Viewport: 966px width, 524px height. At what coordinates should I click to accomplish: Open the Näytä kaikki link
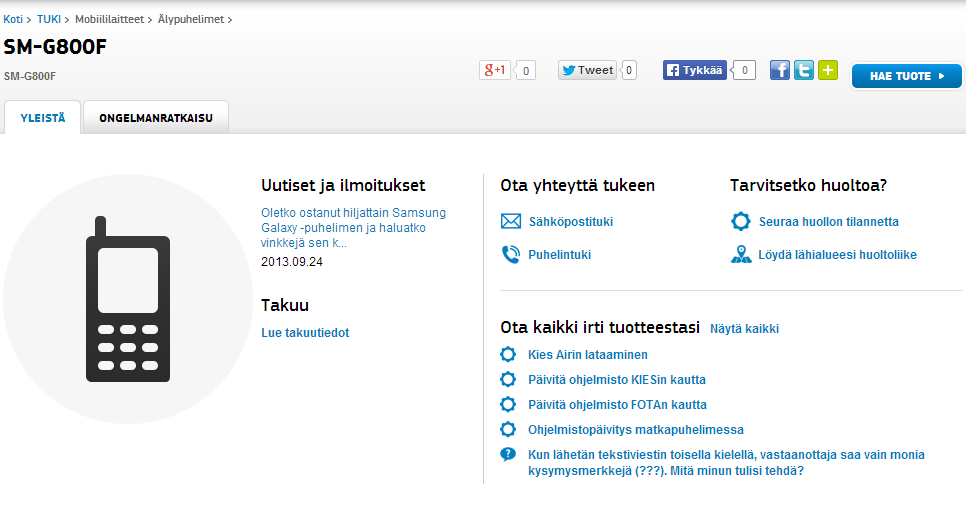tap(744, 329)
